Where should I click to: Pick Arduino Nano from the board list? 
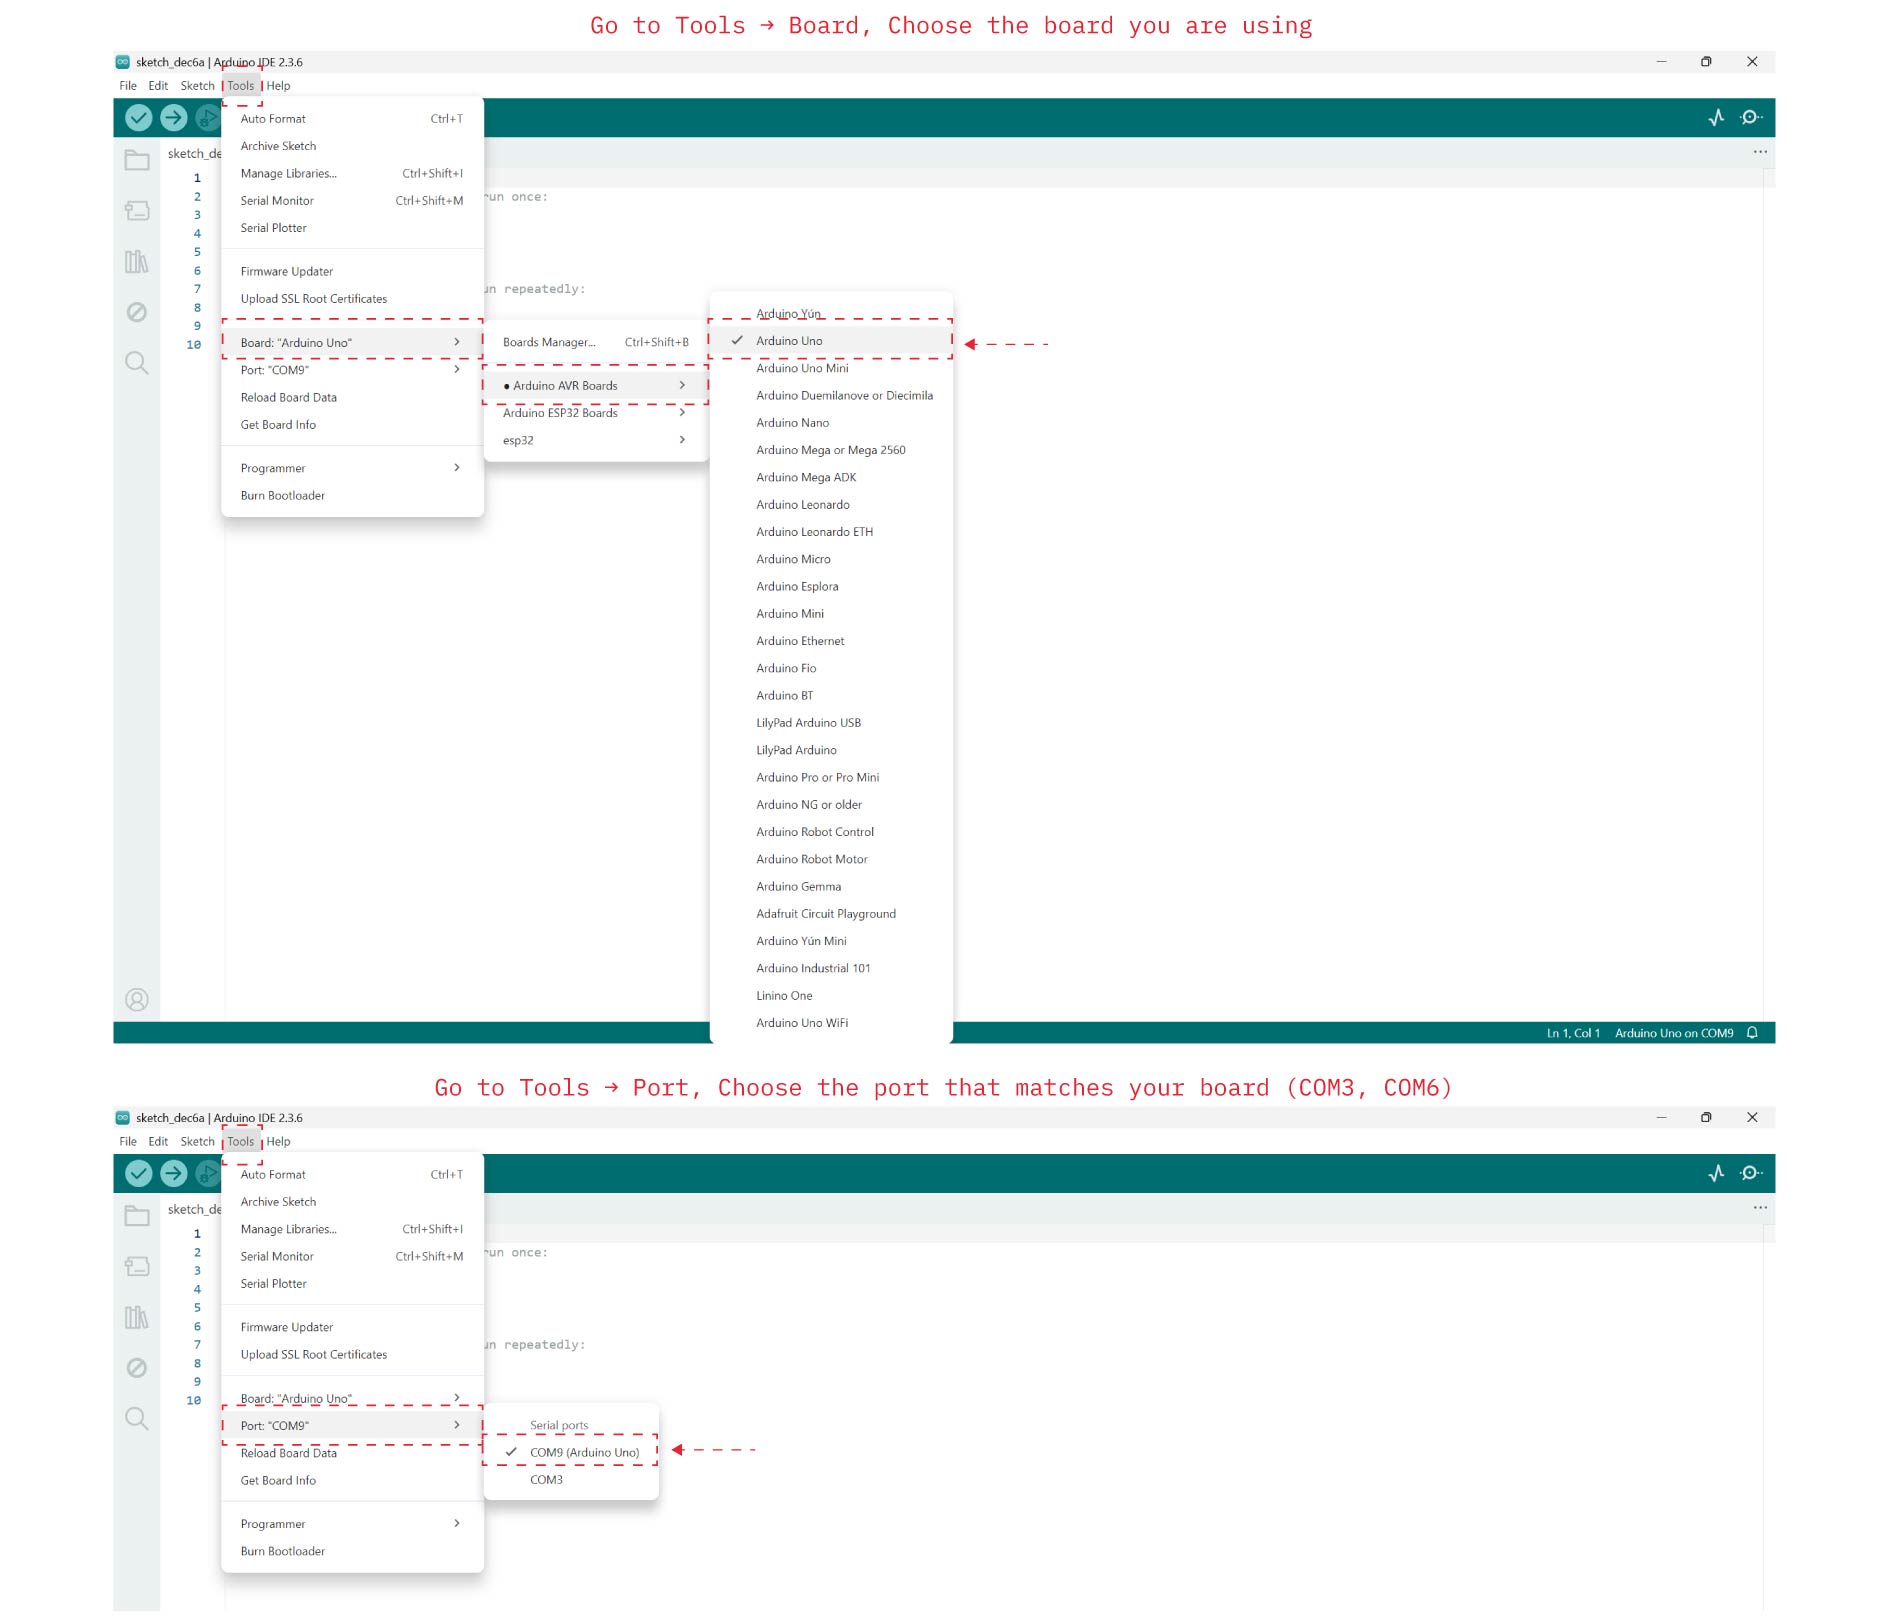point(792,423)
